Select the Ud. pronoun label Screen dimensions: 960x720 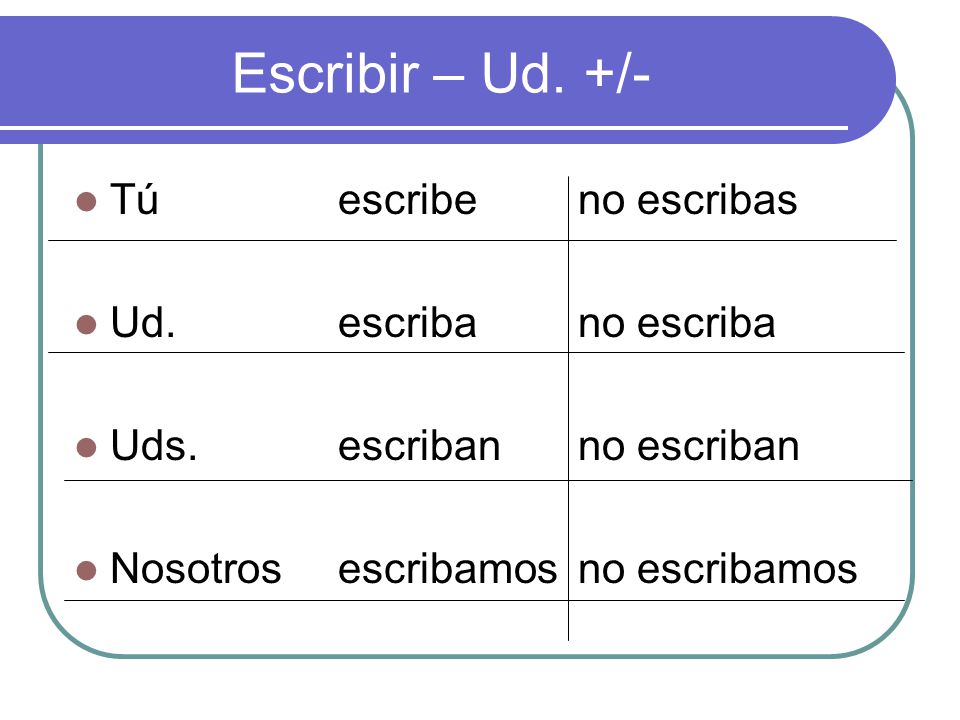tap(143, 322)
